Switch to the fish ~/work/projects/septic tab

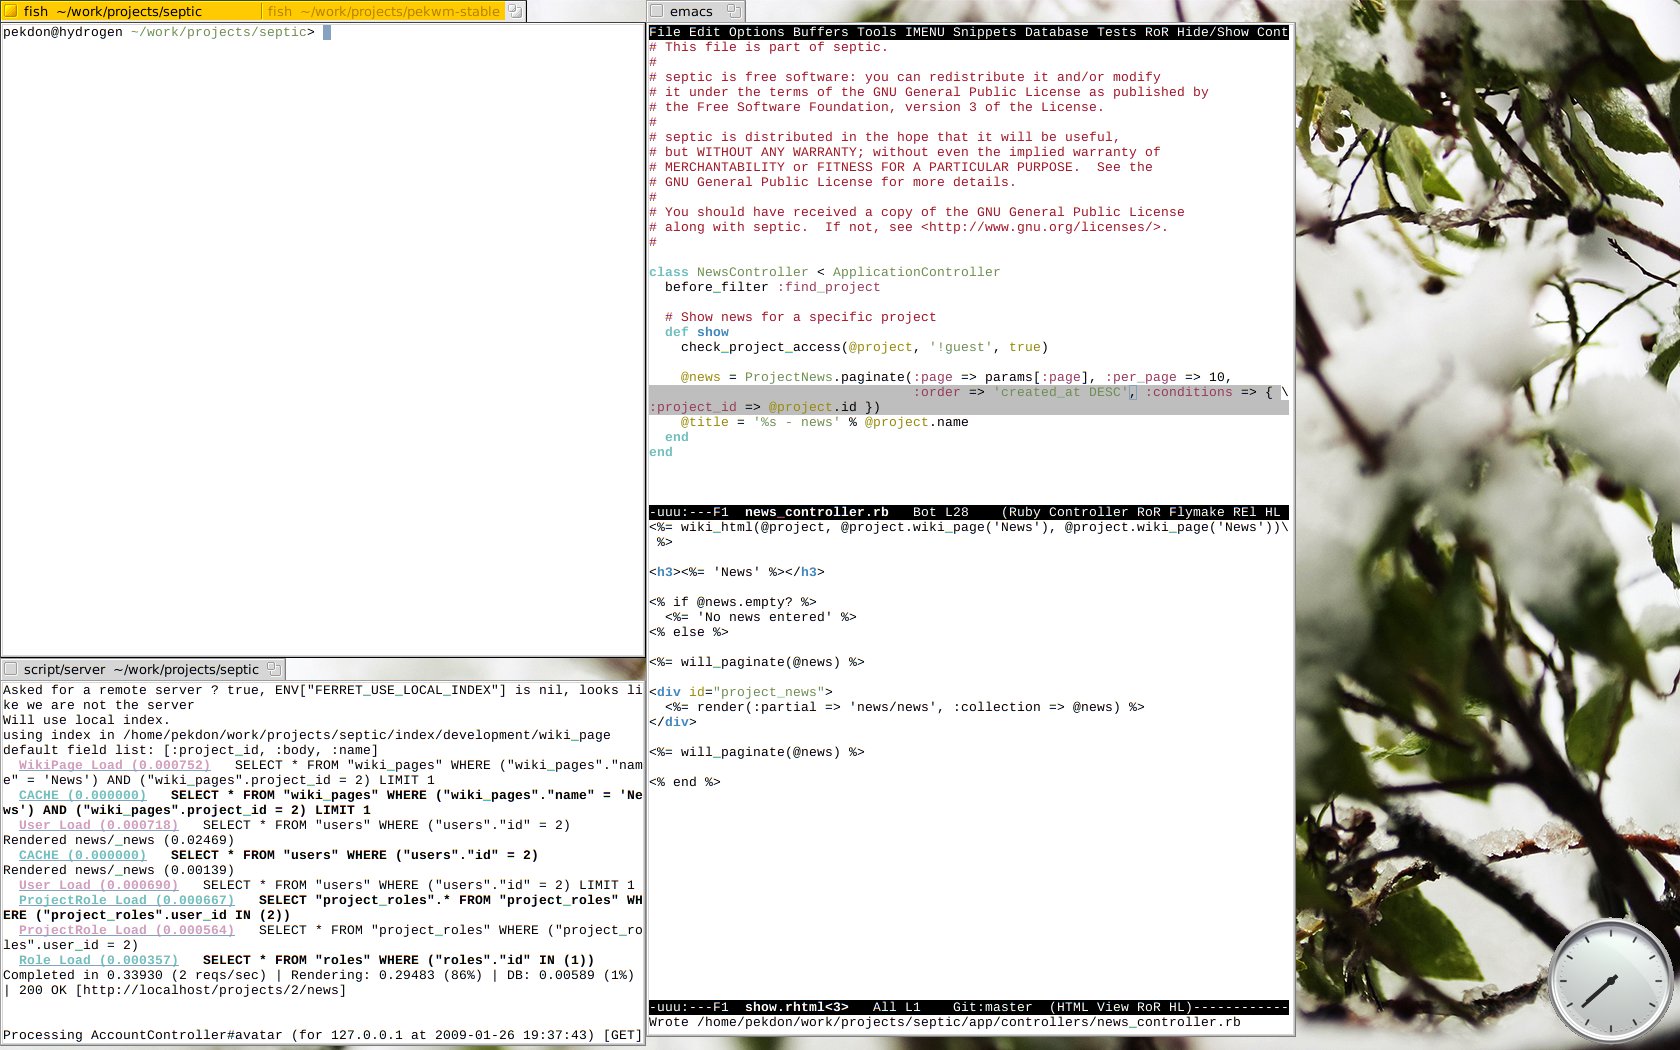pyautogui.click(x=132, y=11)
